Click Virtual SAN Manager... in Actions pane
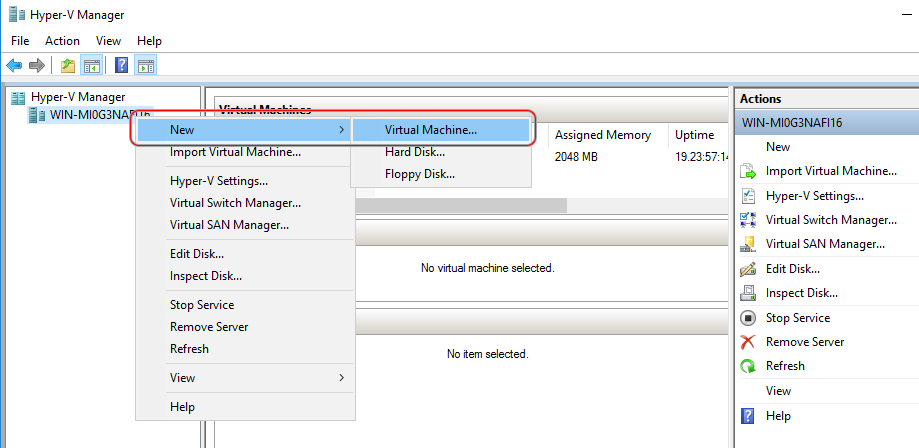The width and height of the screenshot is (919, 448). [x=825, y=244]
